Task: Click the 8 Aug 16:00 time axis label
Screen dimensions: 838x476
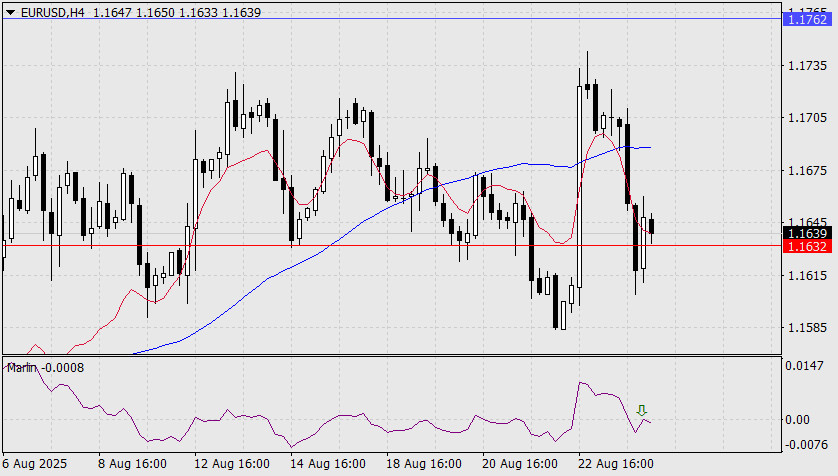Action: coord(132,464)
